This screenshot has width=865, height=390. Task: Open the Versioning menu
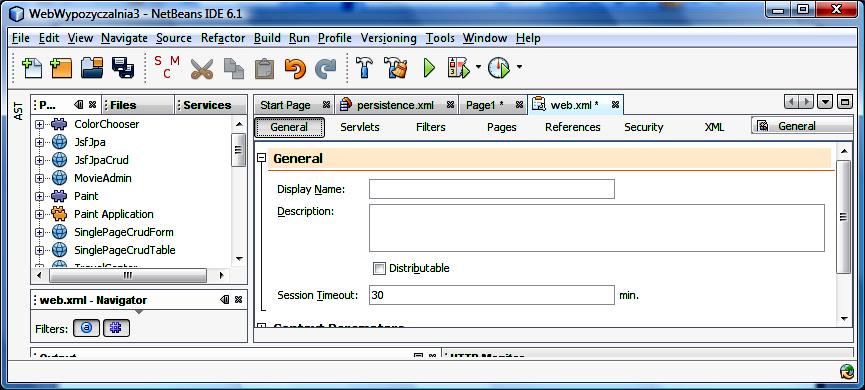point(388,38)
